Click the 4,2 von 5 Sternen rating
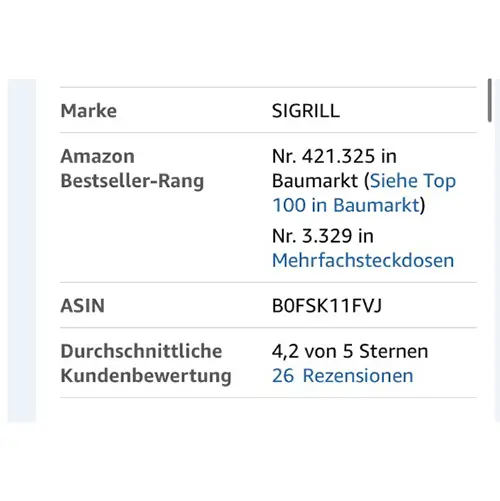Viewport: 500px width, 501px height. coord(350,351)
